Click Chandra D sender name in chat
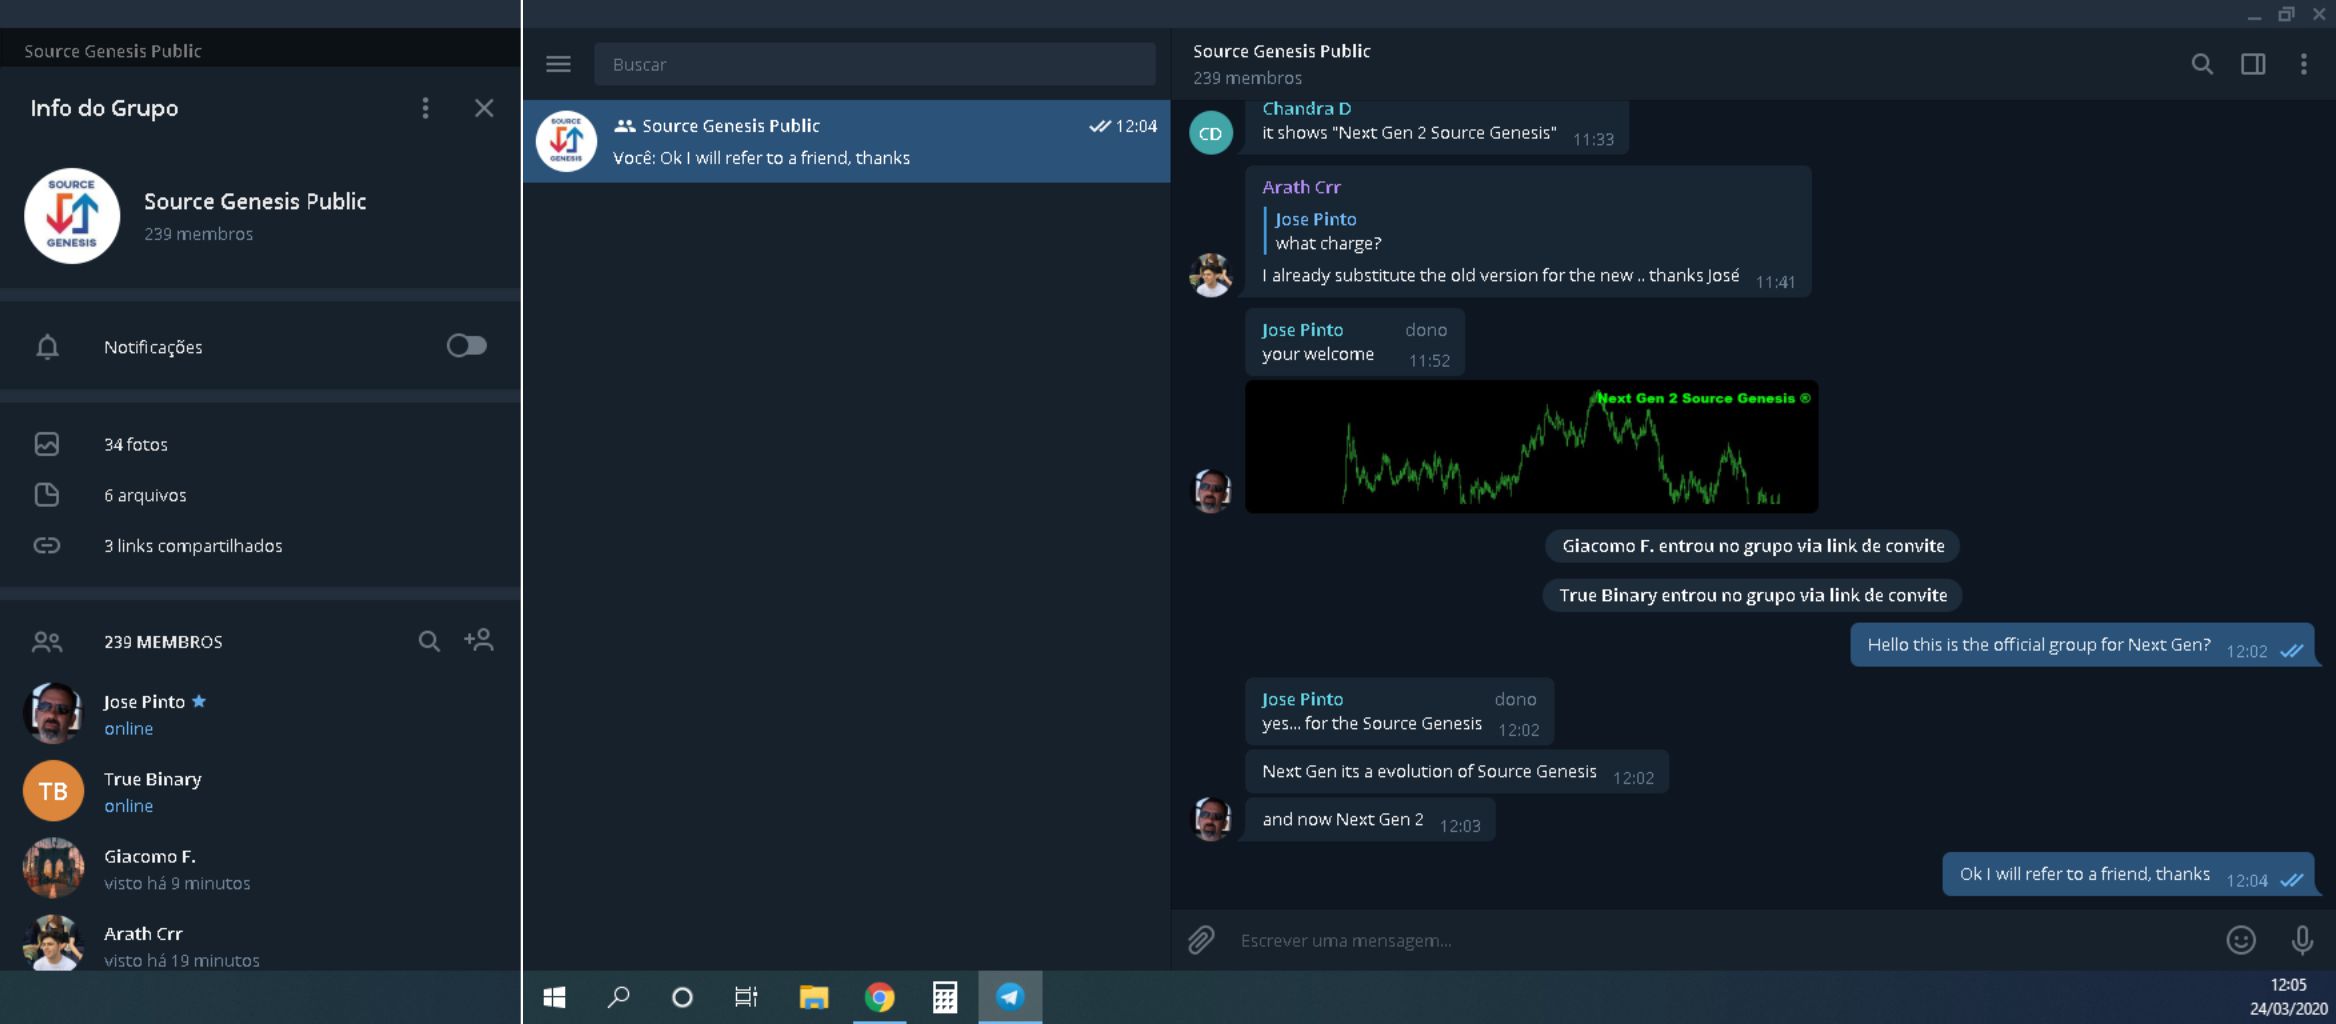 [x=1306, y=108]
